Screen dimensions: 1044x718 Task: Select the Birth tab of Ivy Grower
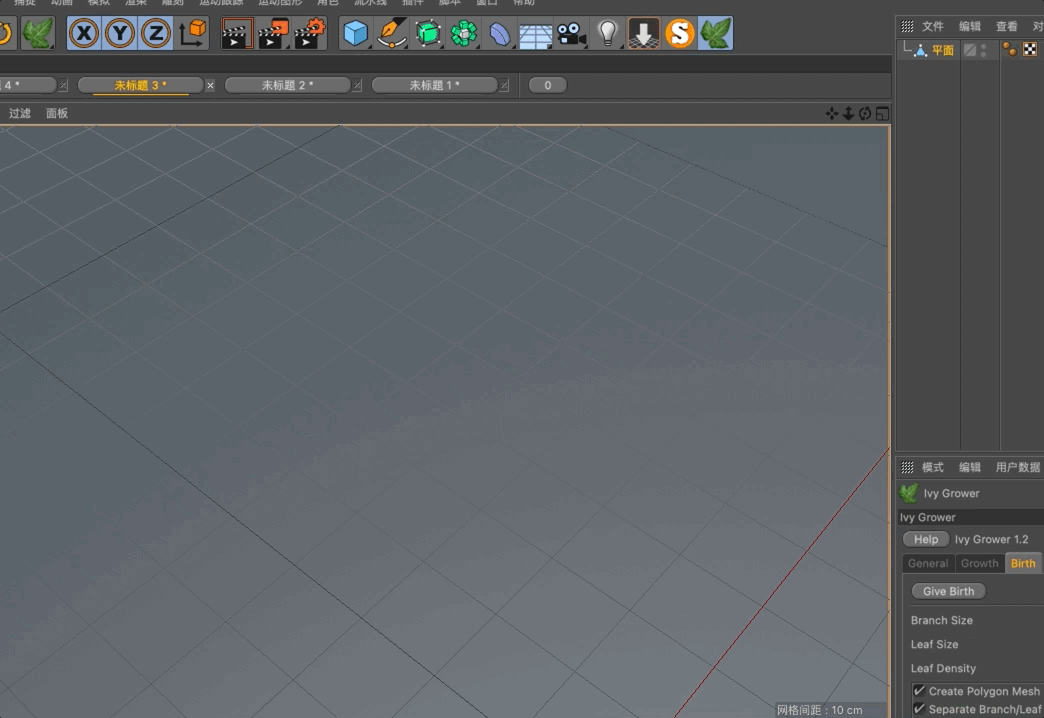(x=1023, y=563)
